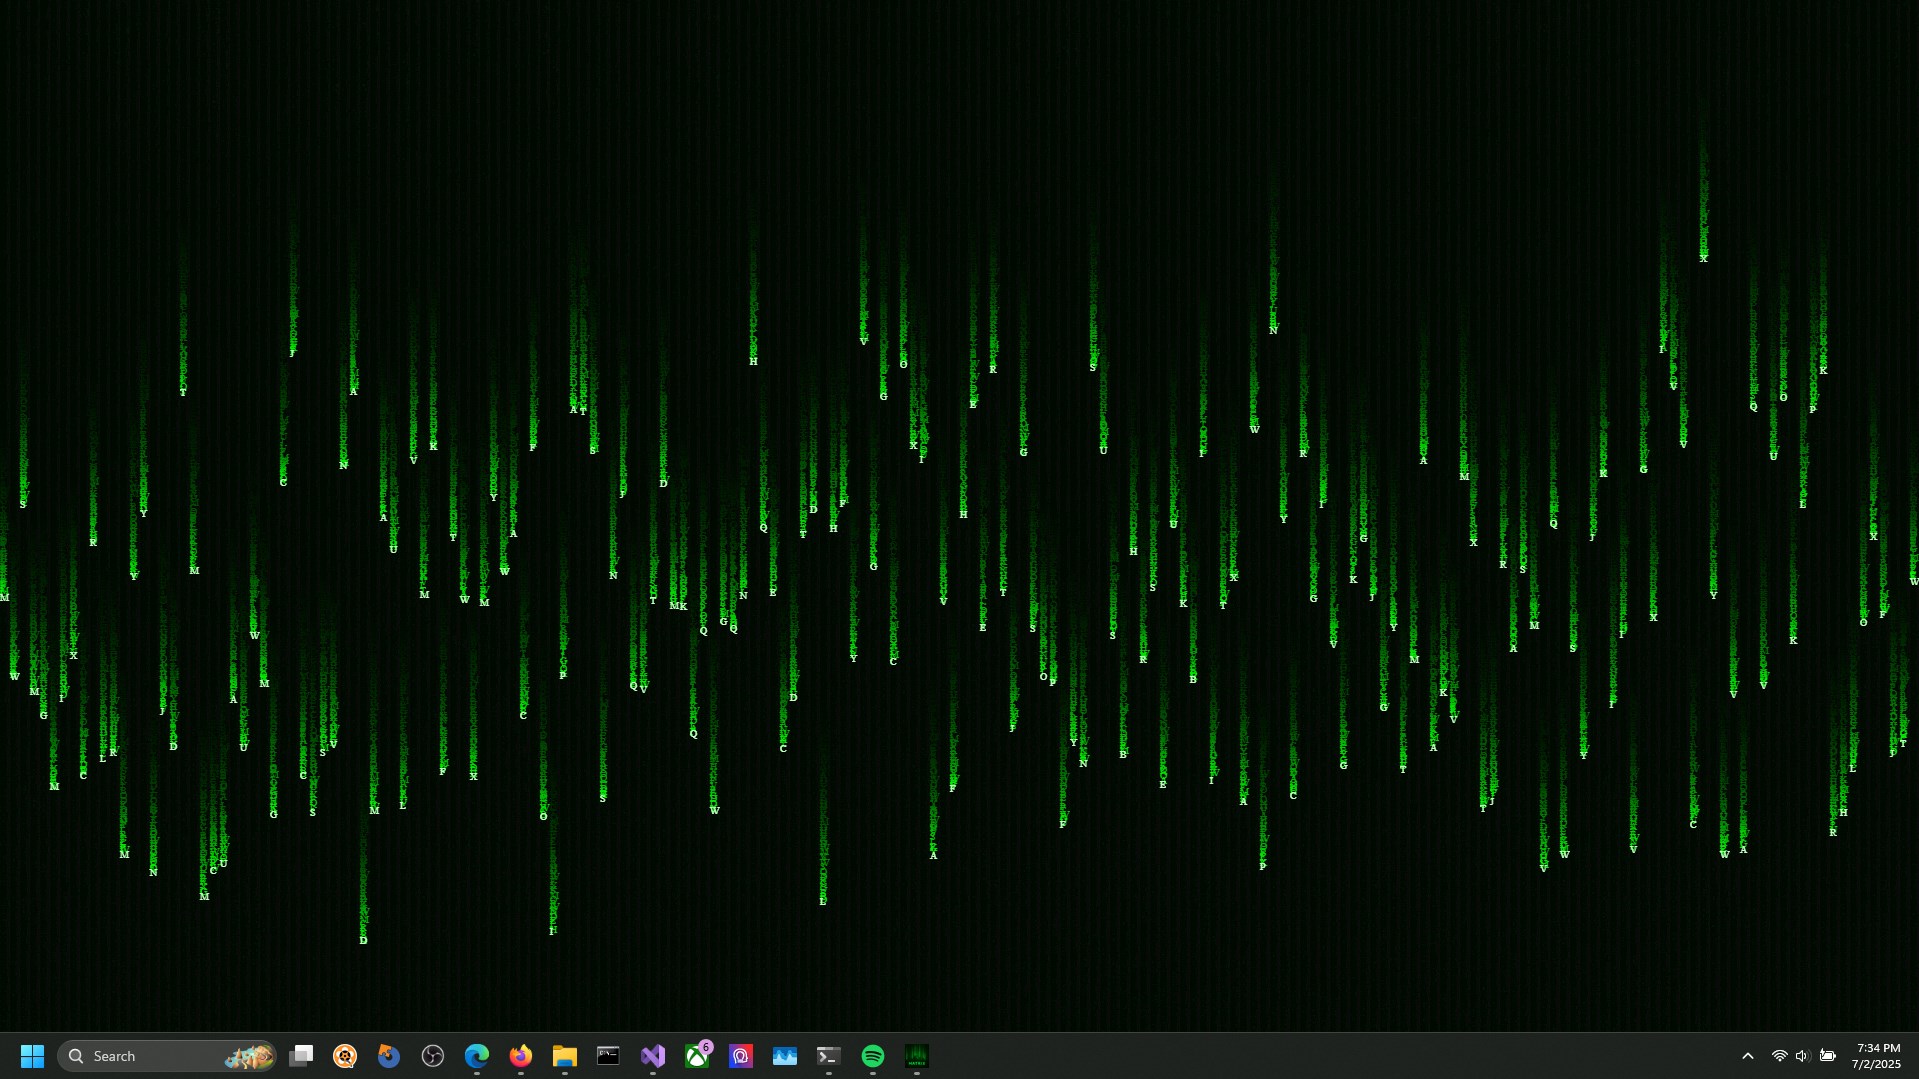Open Wi-Fi network settings

(x=1780, y=1056)
